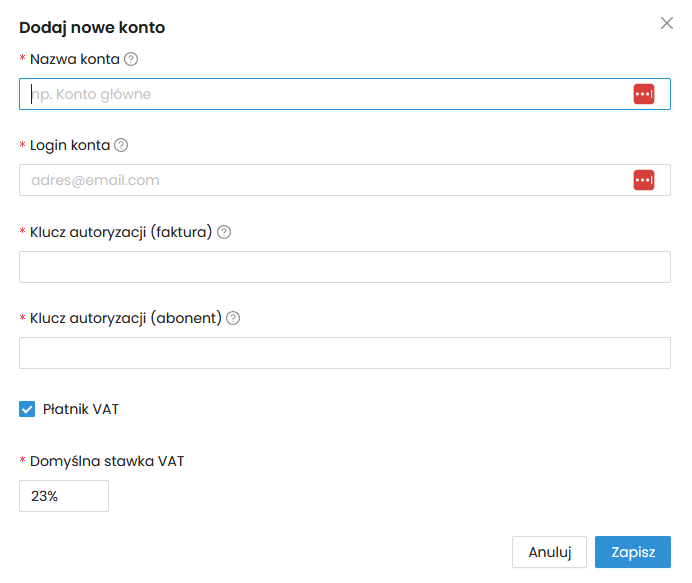Viewport: 692px width, 583px height.
Task: Open help tooltip next to Nazwa konta
Action: tap(130, 59)
